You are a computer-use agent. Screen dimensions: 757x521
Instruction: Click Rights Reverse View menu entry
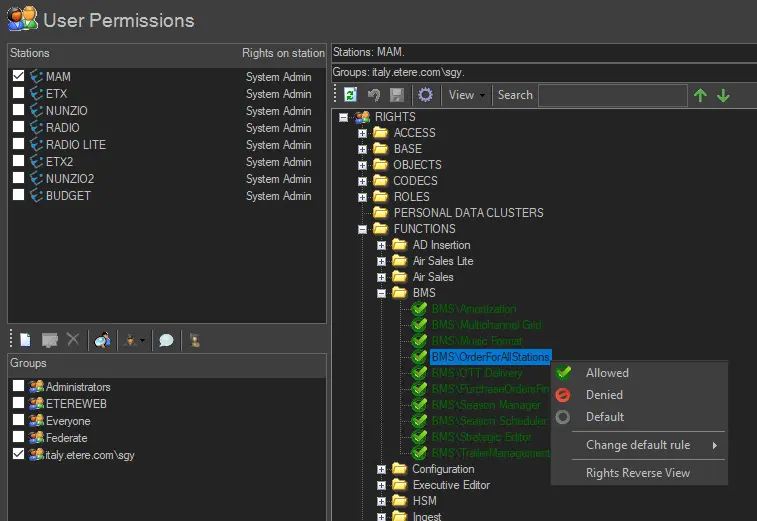coord(637,473)
